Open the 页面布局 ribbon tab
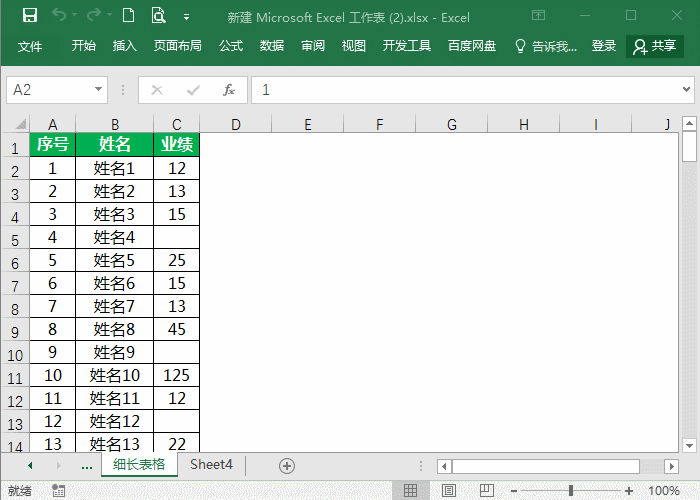This screenshot has width=700, height=500. (178, 46)
